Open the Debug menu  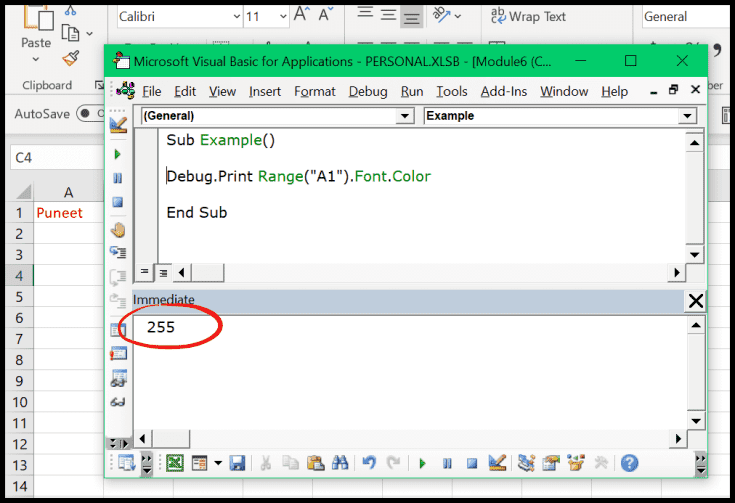tap(368, 91)
